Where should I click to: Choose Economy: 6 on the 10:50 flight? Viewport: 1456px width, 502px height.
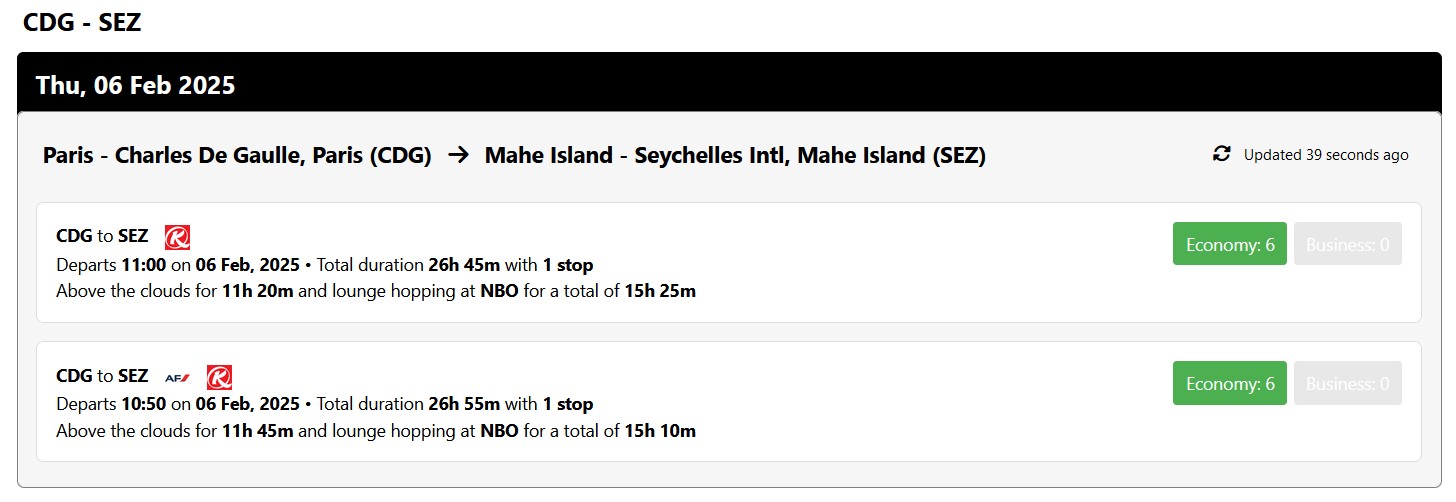(1229, 383)
